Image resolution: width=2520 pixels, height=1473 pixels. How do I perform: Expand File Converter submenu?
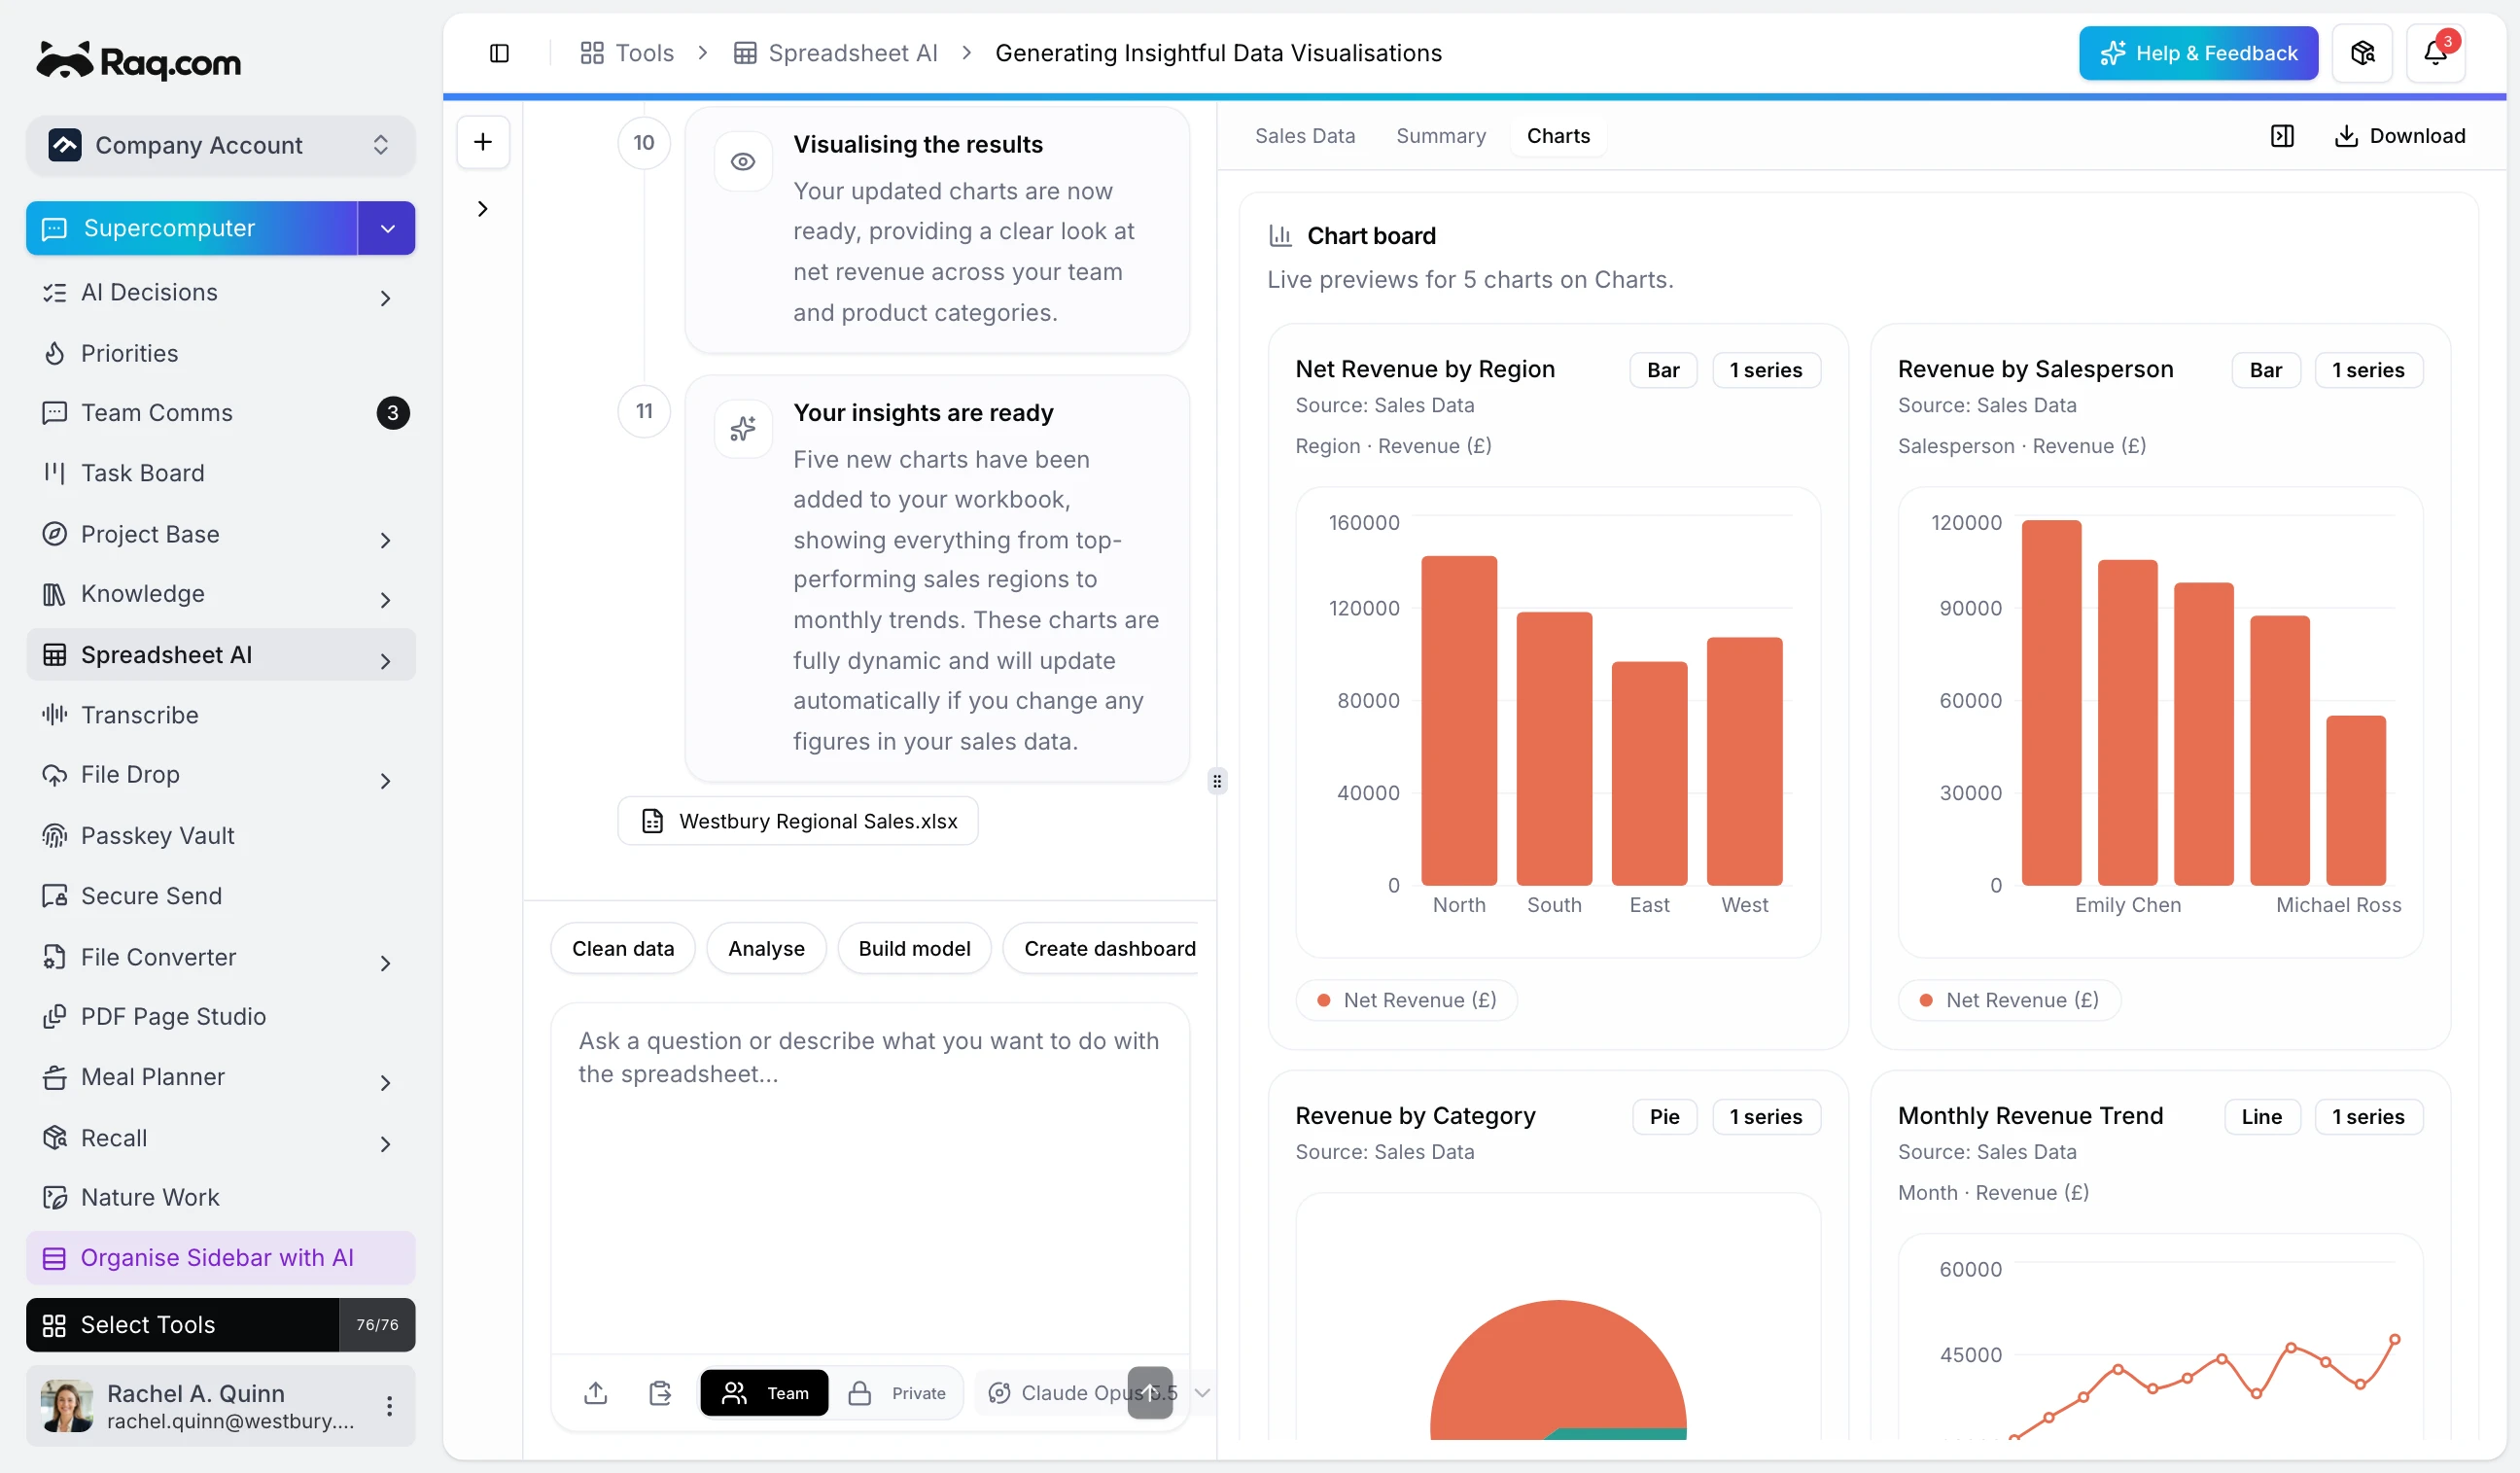pyautogui.click(x=385, y=963)
